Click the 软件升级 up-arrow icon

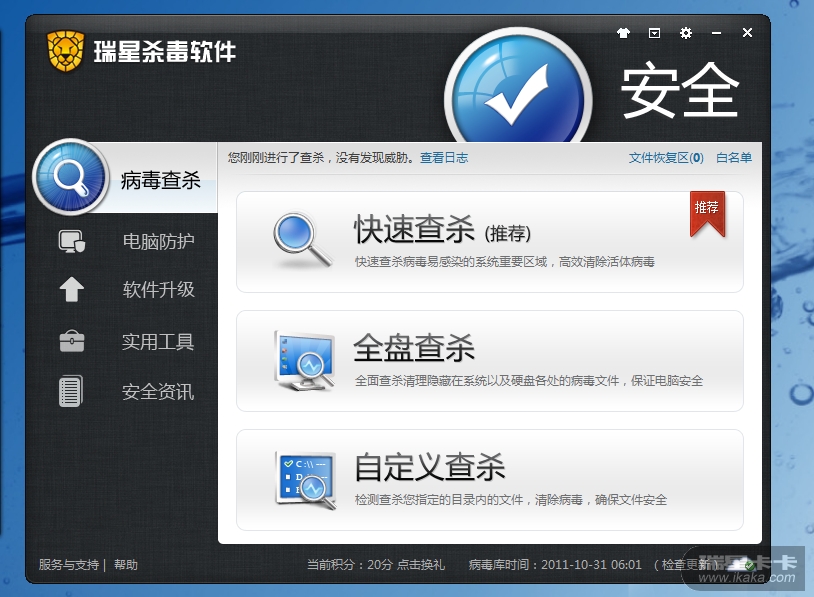pyautogui.click(x=72, y=289)
